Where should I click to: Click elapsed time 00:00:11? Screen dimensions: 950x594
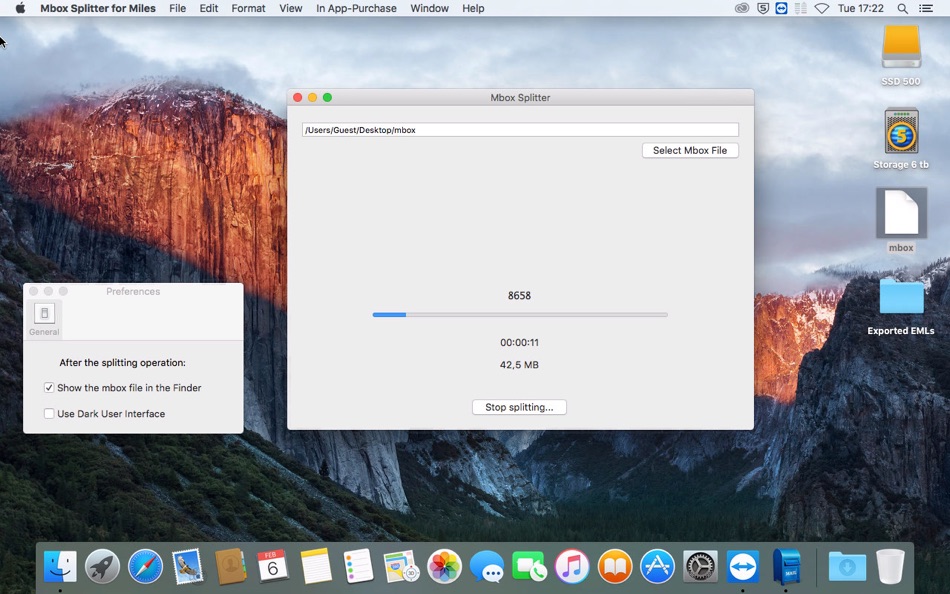pyautogui.click(x=519, y=342)
